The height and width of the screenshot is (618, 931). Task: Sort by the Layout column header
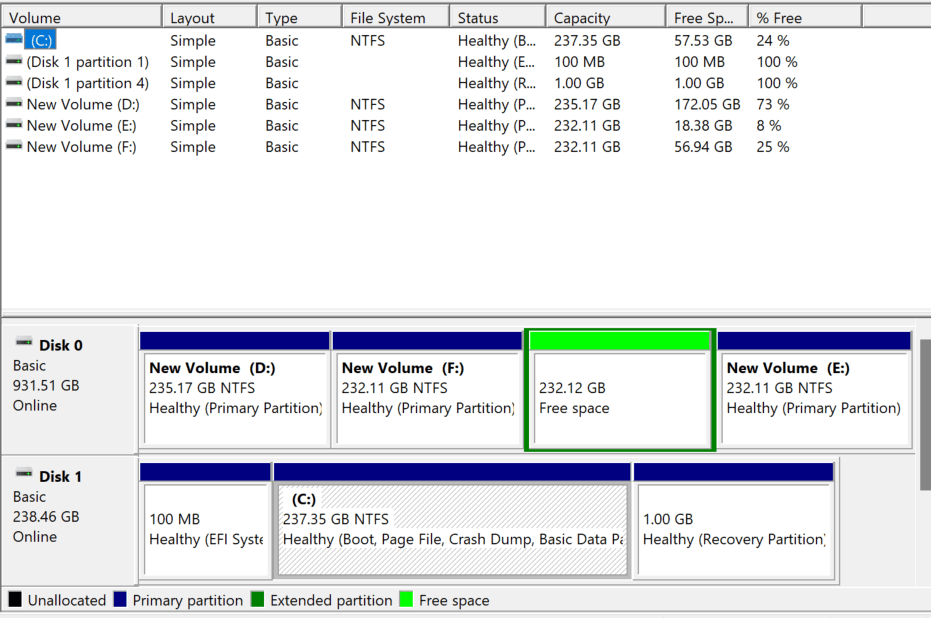210,18
